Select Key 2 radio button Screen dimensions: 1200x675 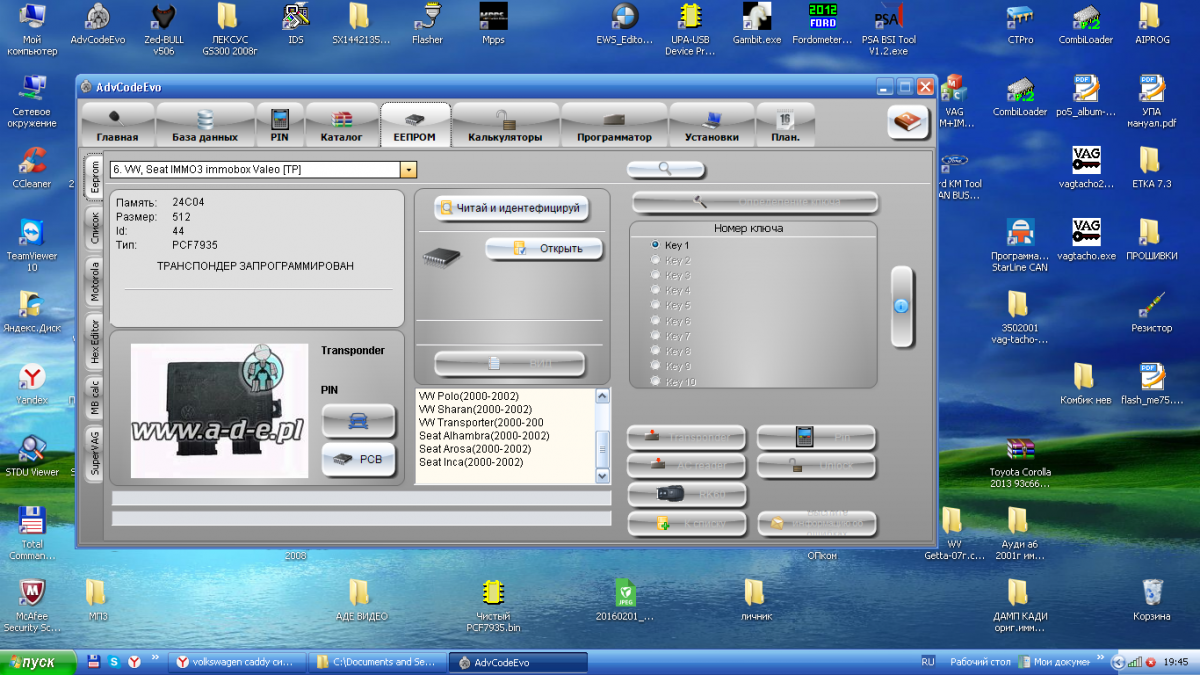pyautogui.click(x=656, y=260)
